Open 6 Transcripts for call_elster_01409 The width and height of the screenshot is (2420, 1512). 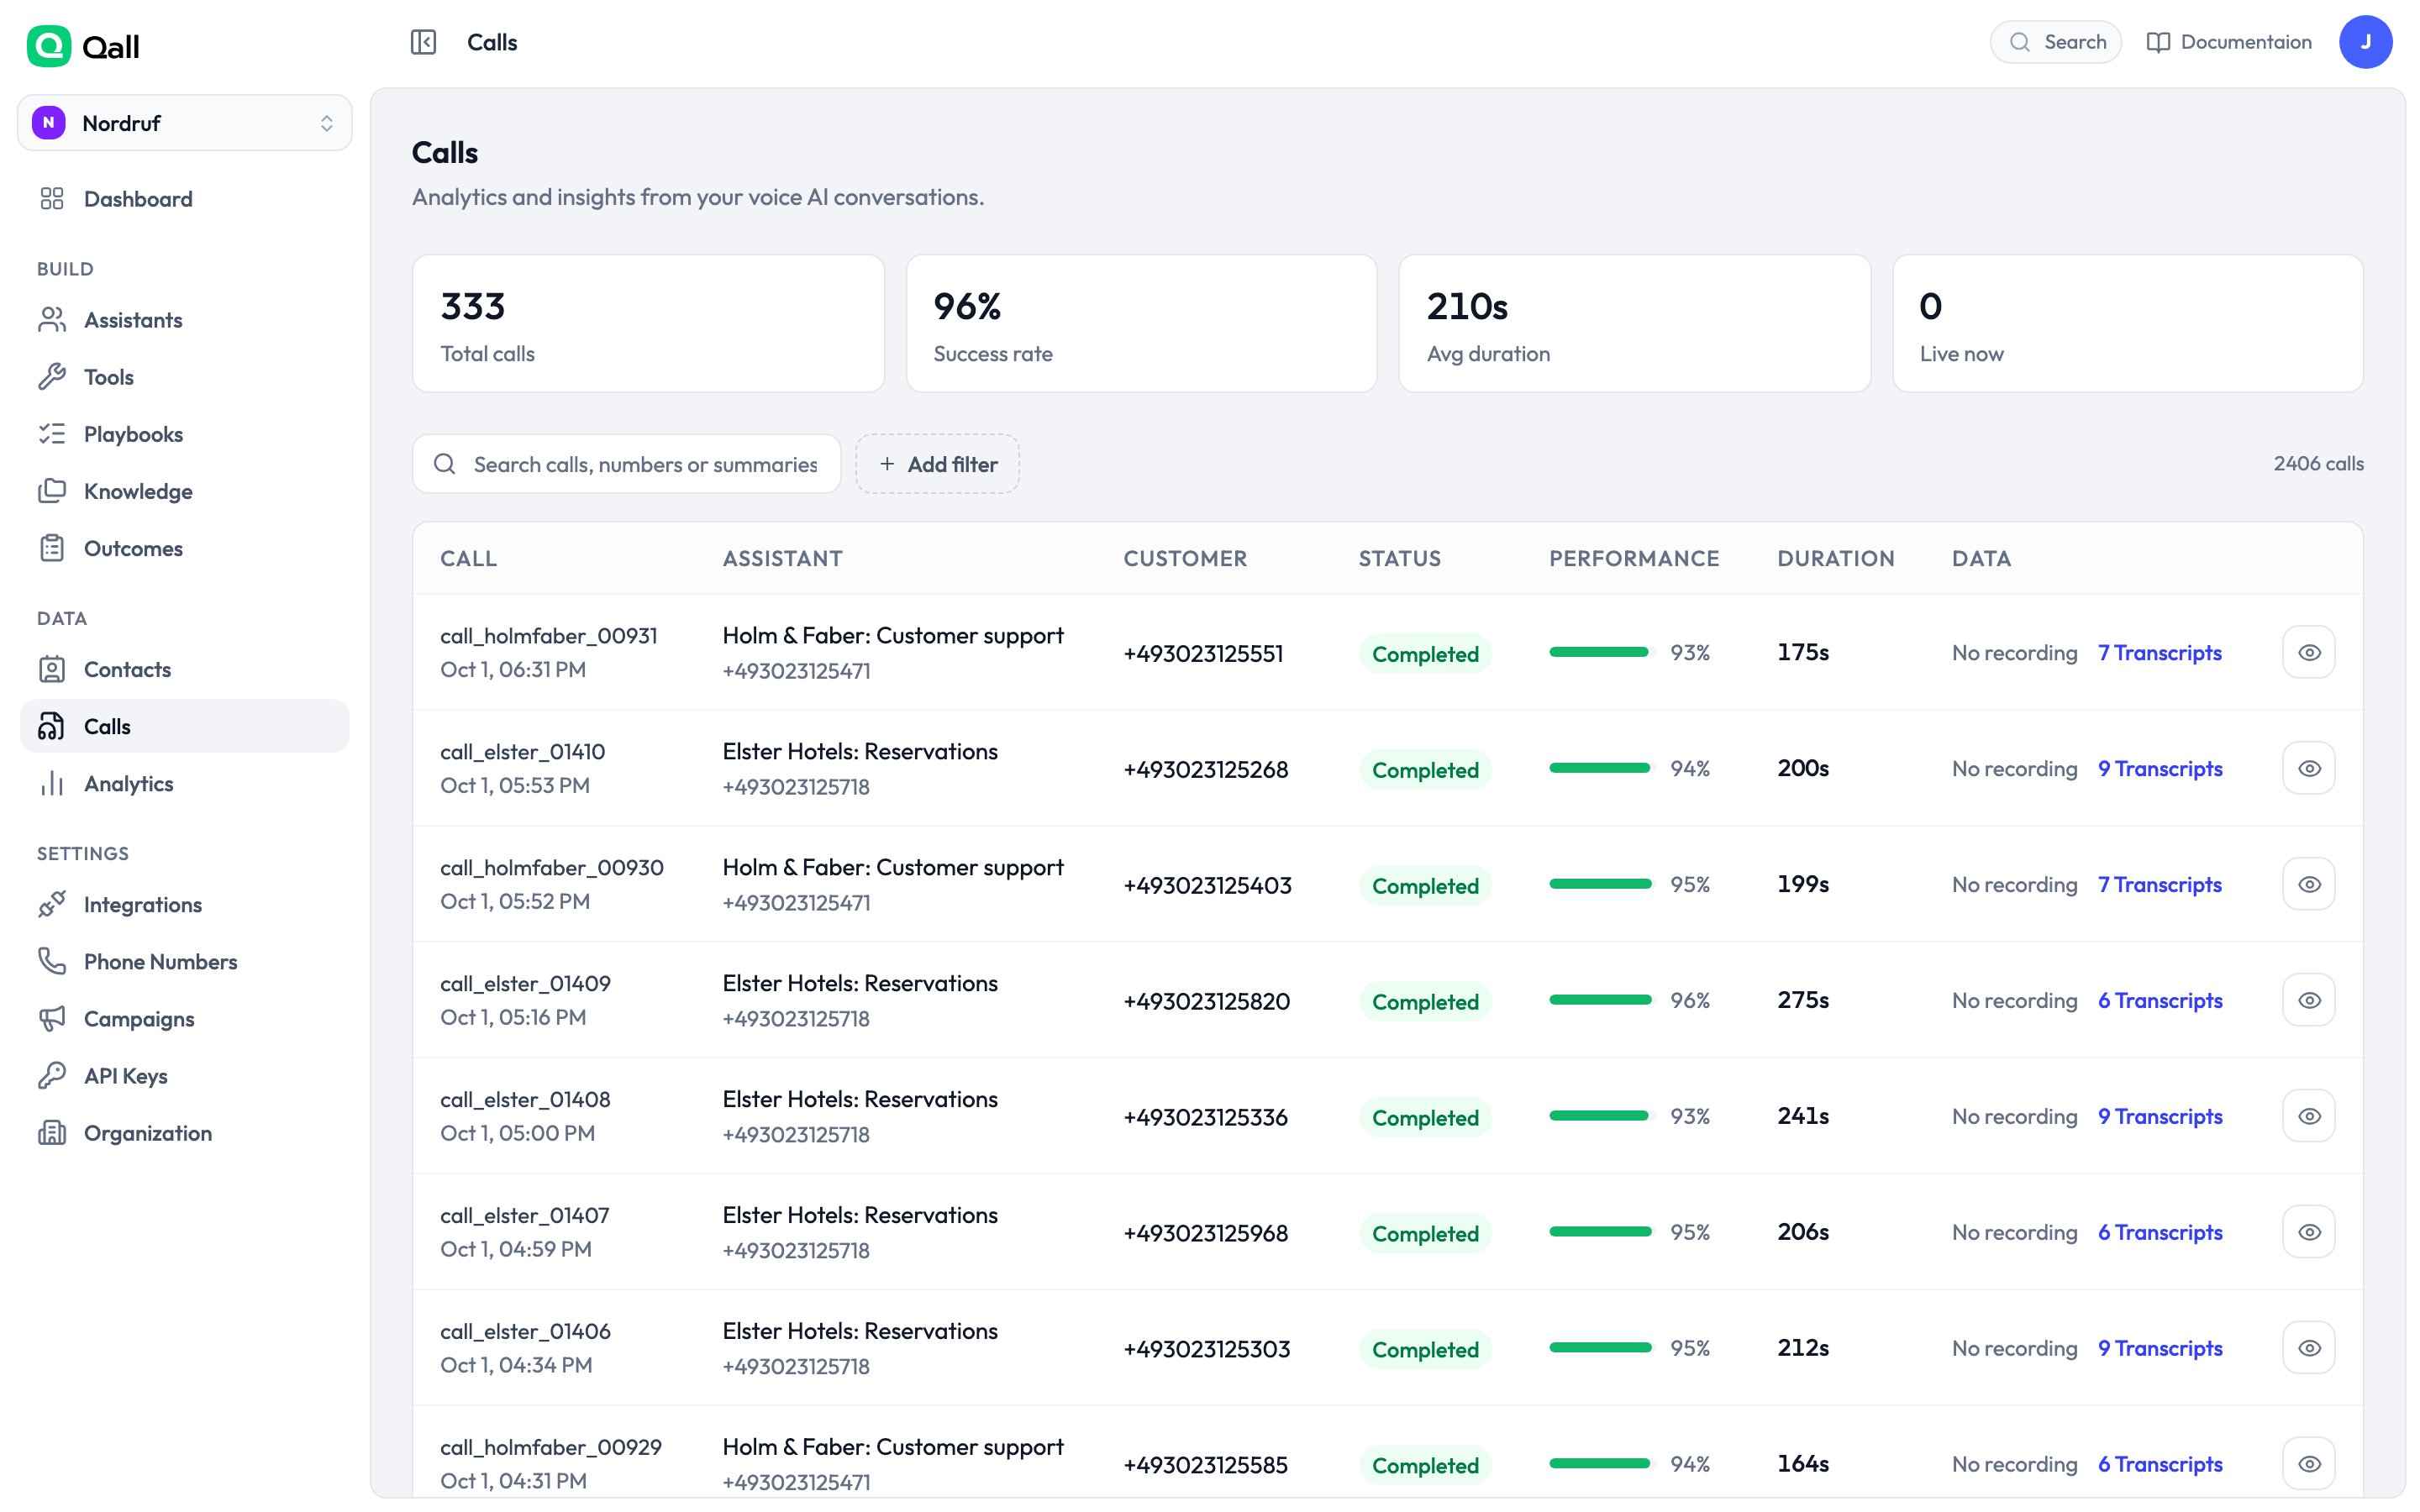(x=2160, y=1001)
